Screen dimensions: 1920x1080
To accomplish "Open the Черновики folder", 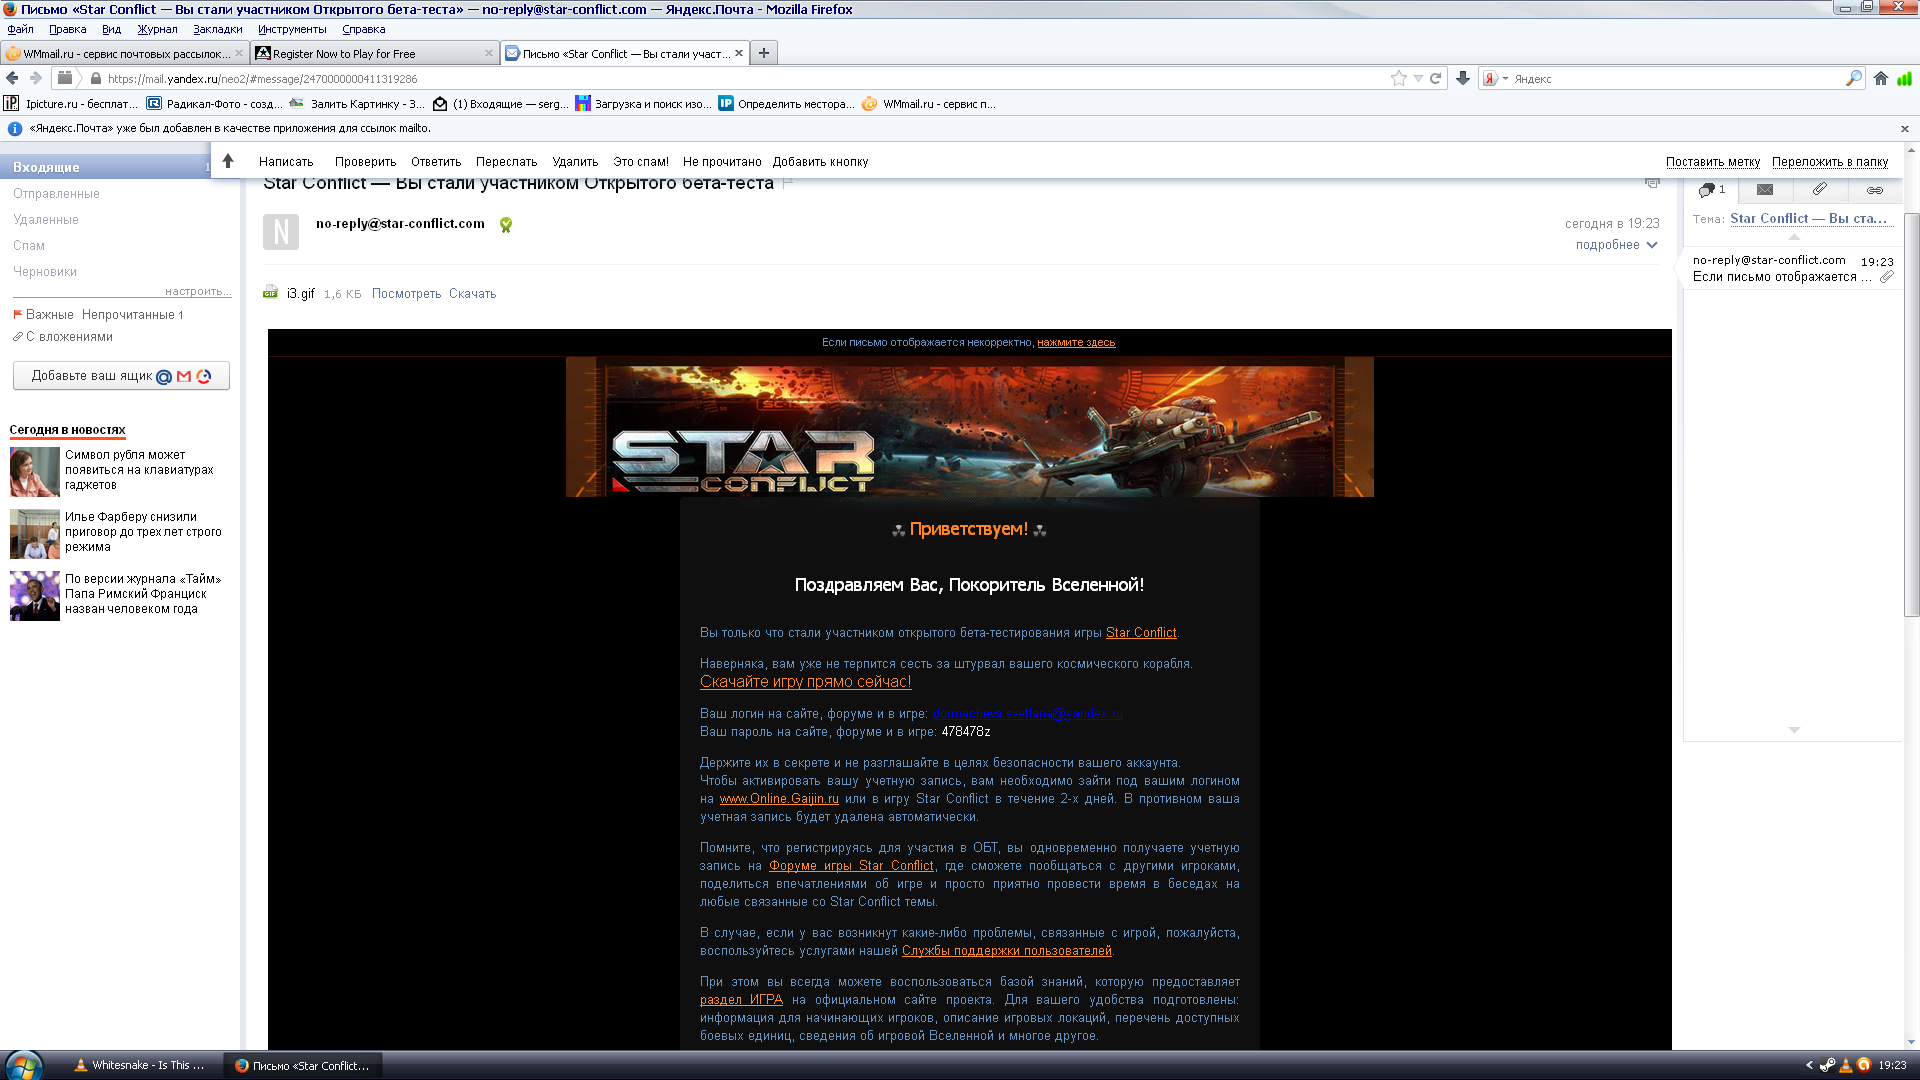I will click(x=45, y=272).
